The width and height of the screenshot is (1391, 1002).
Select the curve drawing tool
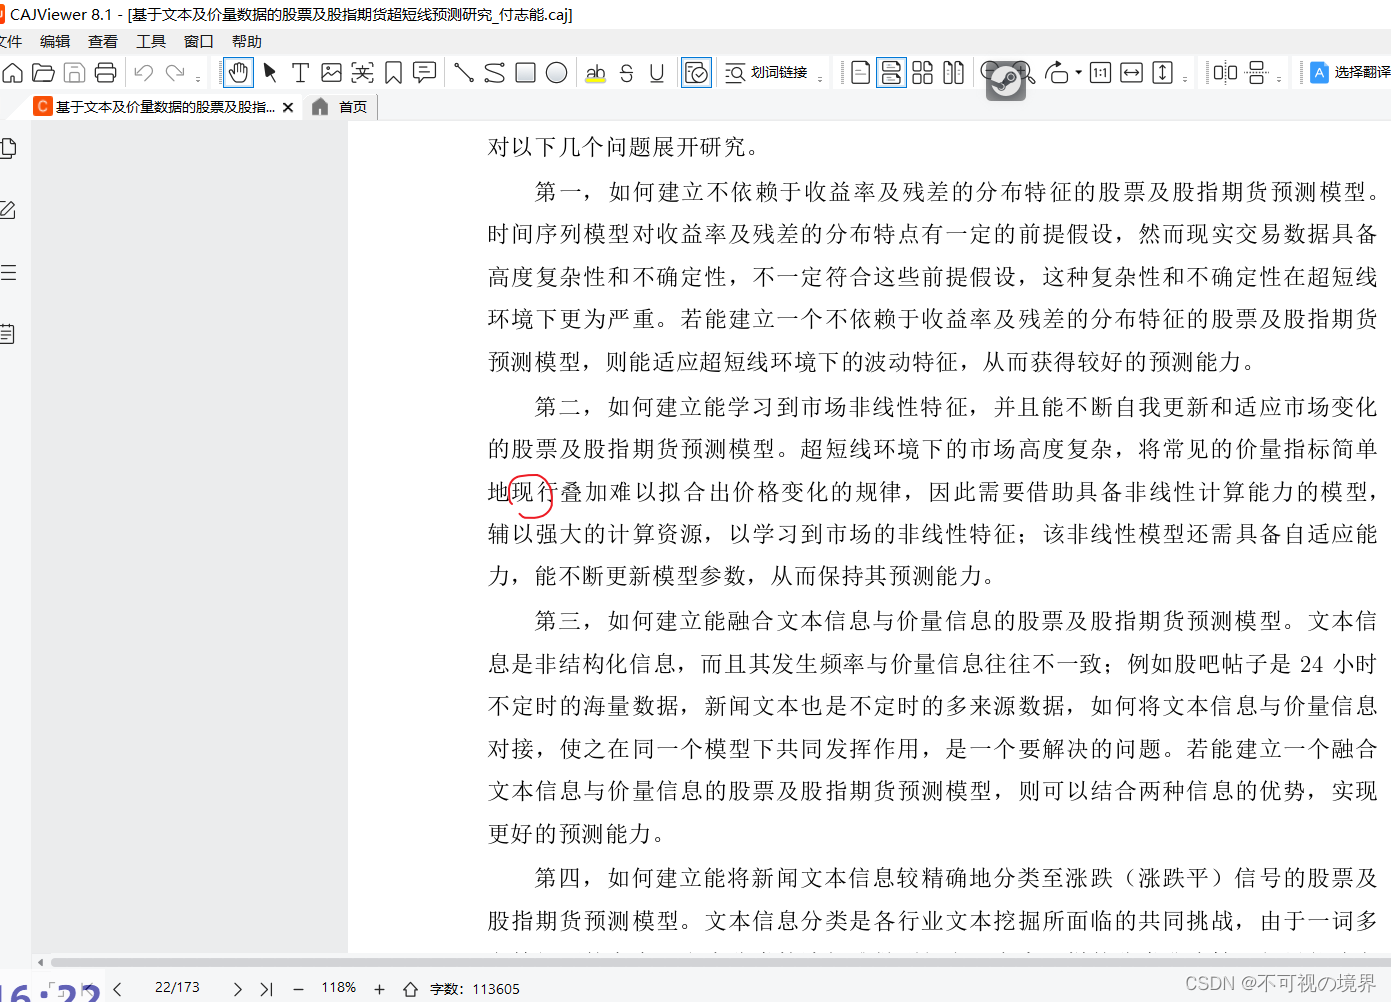click(494, 73)
